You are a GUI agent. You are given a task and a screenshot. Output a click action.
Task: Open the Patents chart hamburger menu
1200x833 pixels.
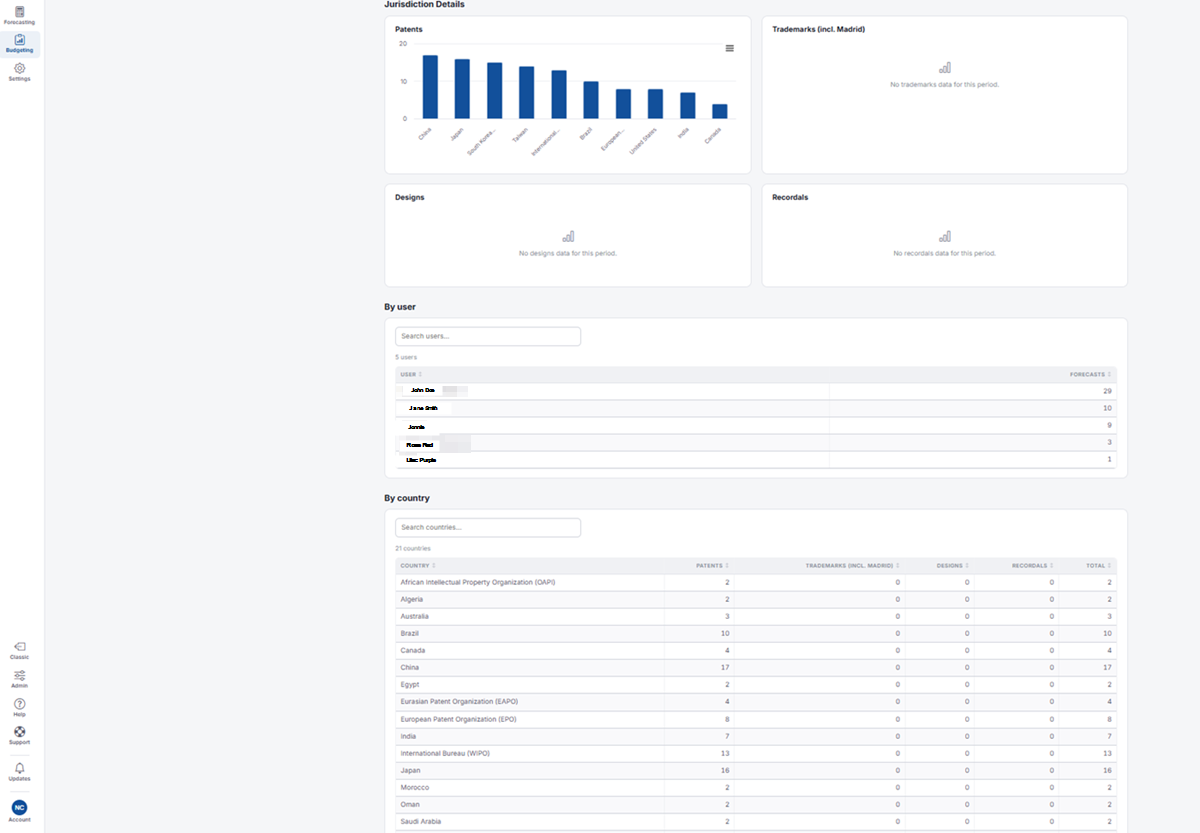tap(729, 48)
